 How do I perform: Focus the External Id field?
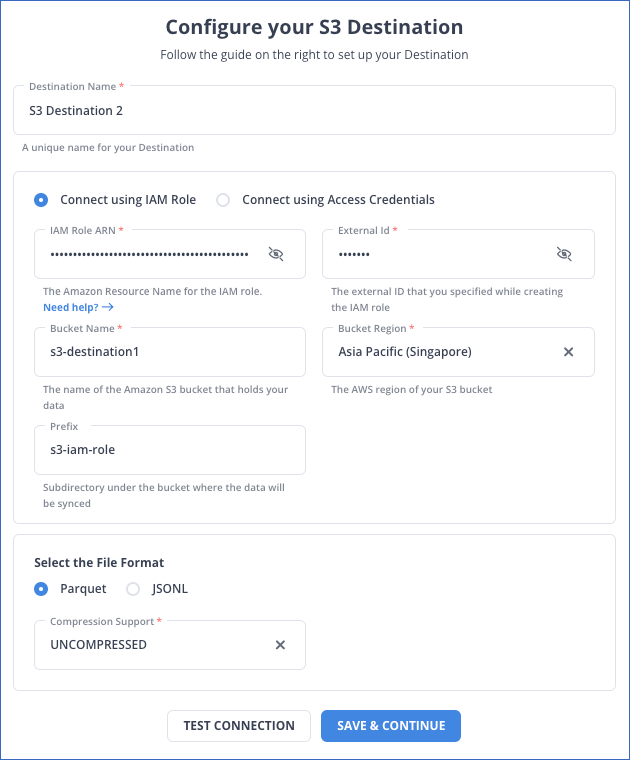point(458,254)
